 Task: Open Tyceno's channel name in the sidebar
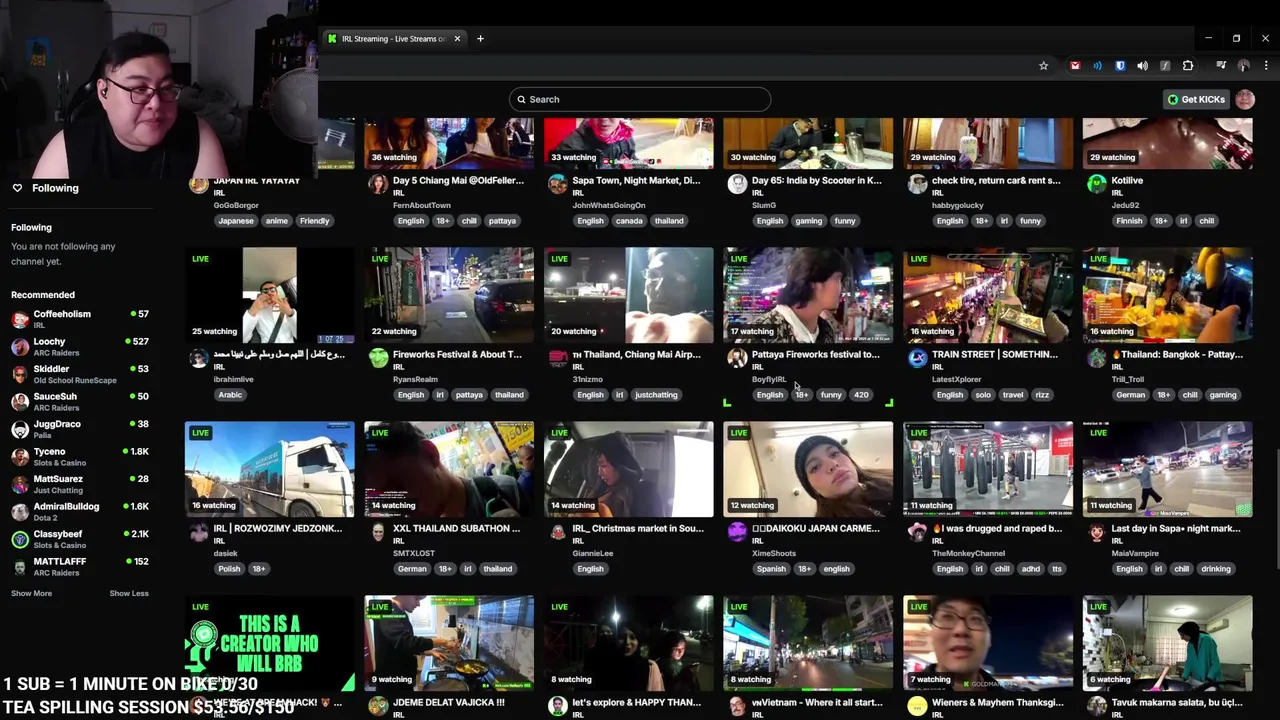pos(50,452)
